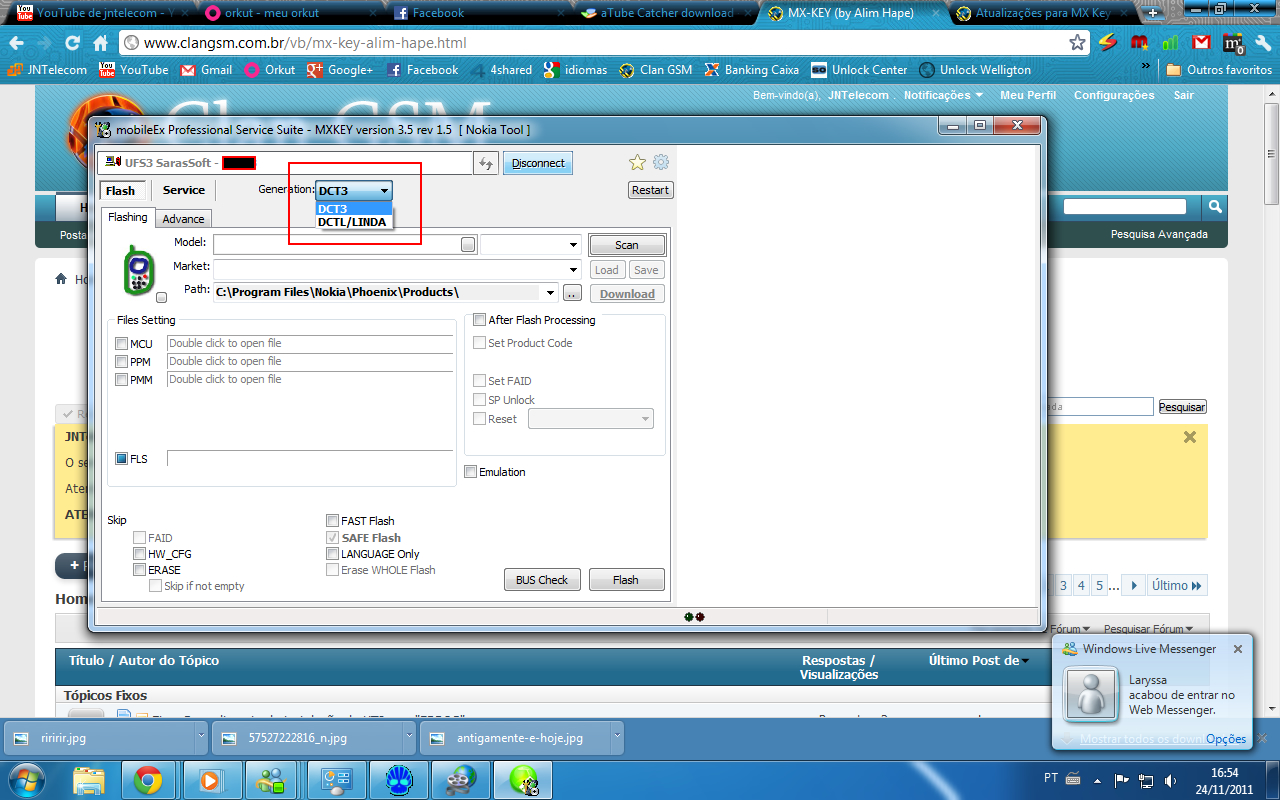
Task: Click the browse path '..' button
Action: 572,293
